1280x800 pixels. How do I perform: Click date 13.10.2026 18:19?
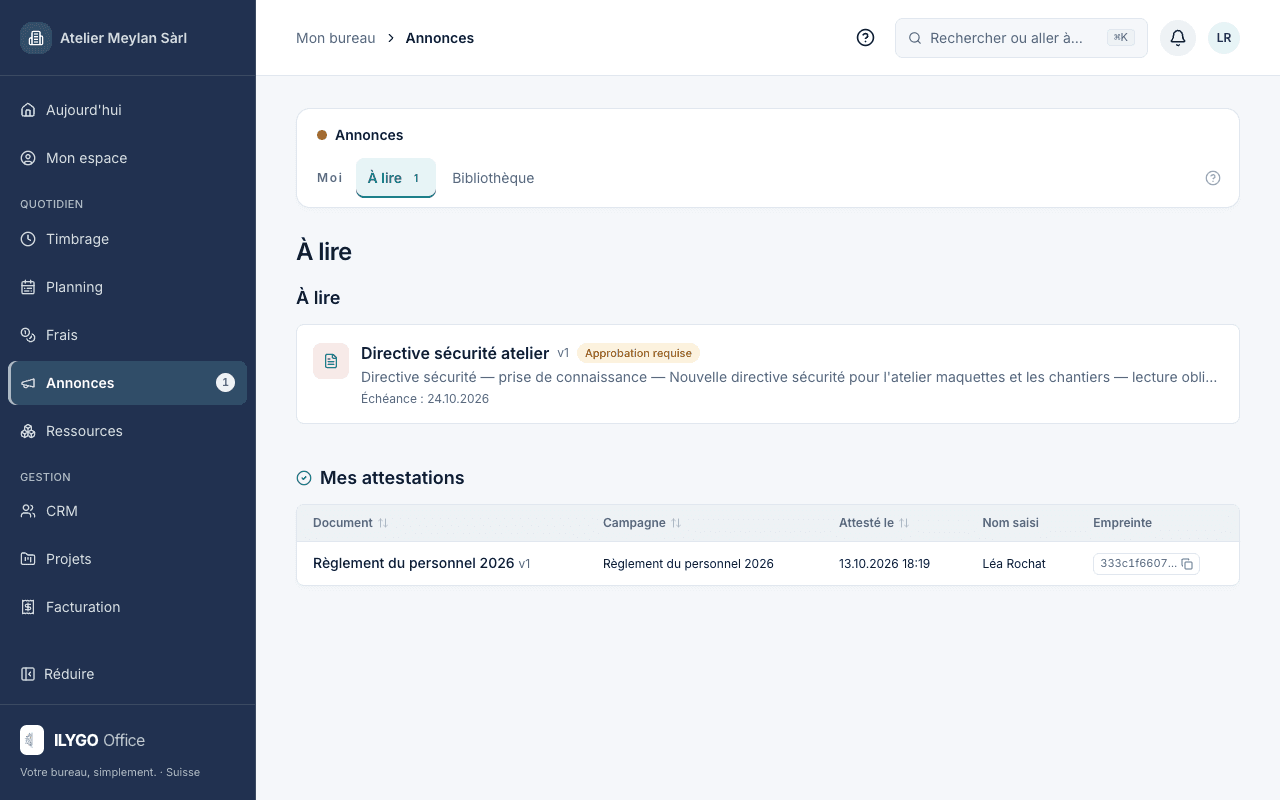884,564
